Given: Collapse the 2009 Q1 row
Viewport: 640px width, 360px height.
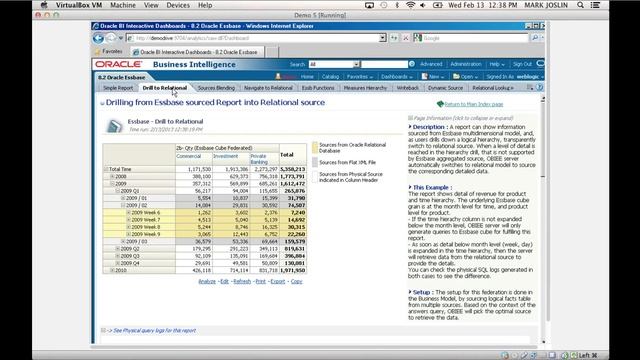Looking at the screenshot, I should click(118, 191).
